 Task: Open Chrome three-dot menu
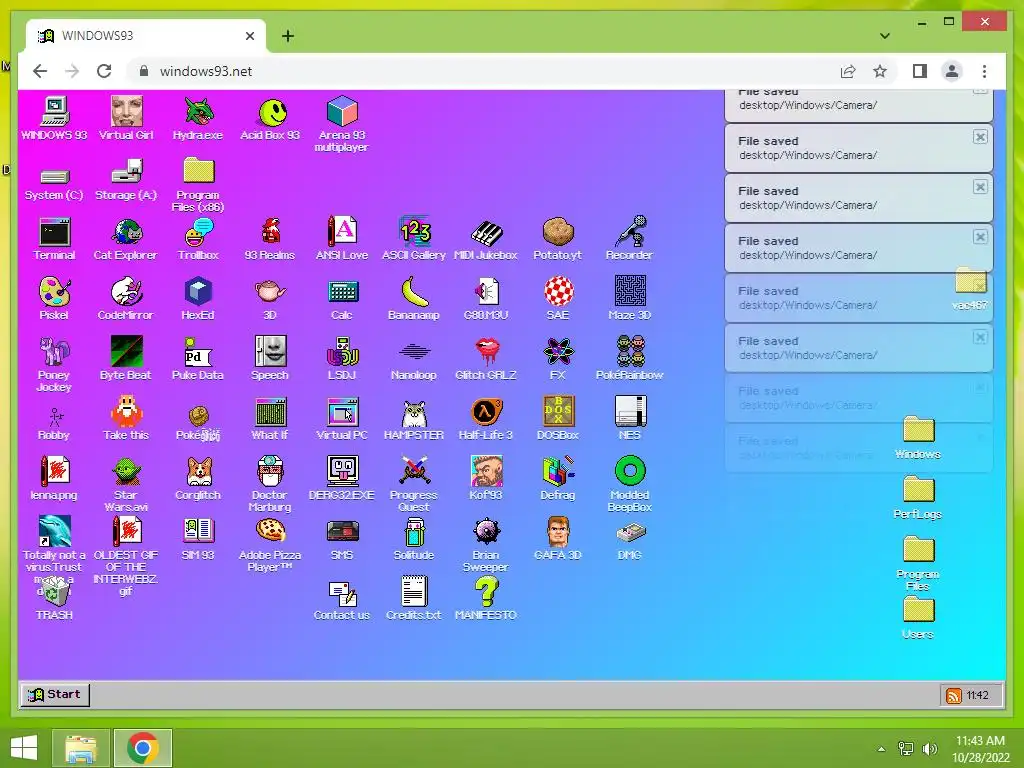click(x=984, y=71)
